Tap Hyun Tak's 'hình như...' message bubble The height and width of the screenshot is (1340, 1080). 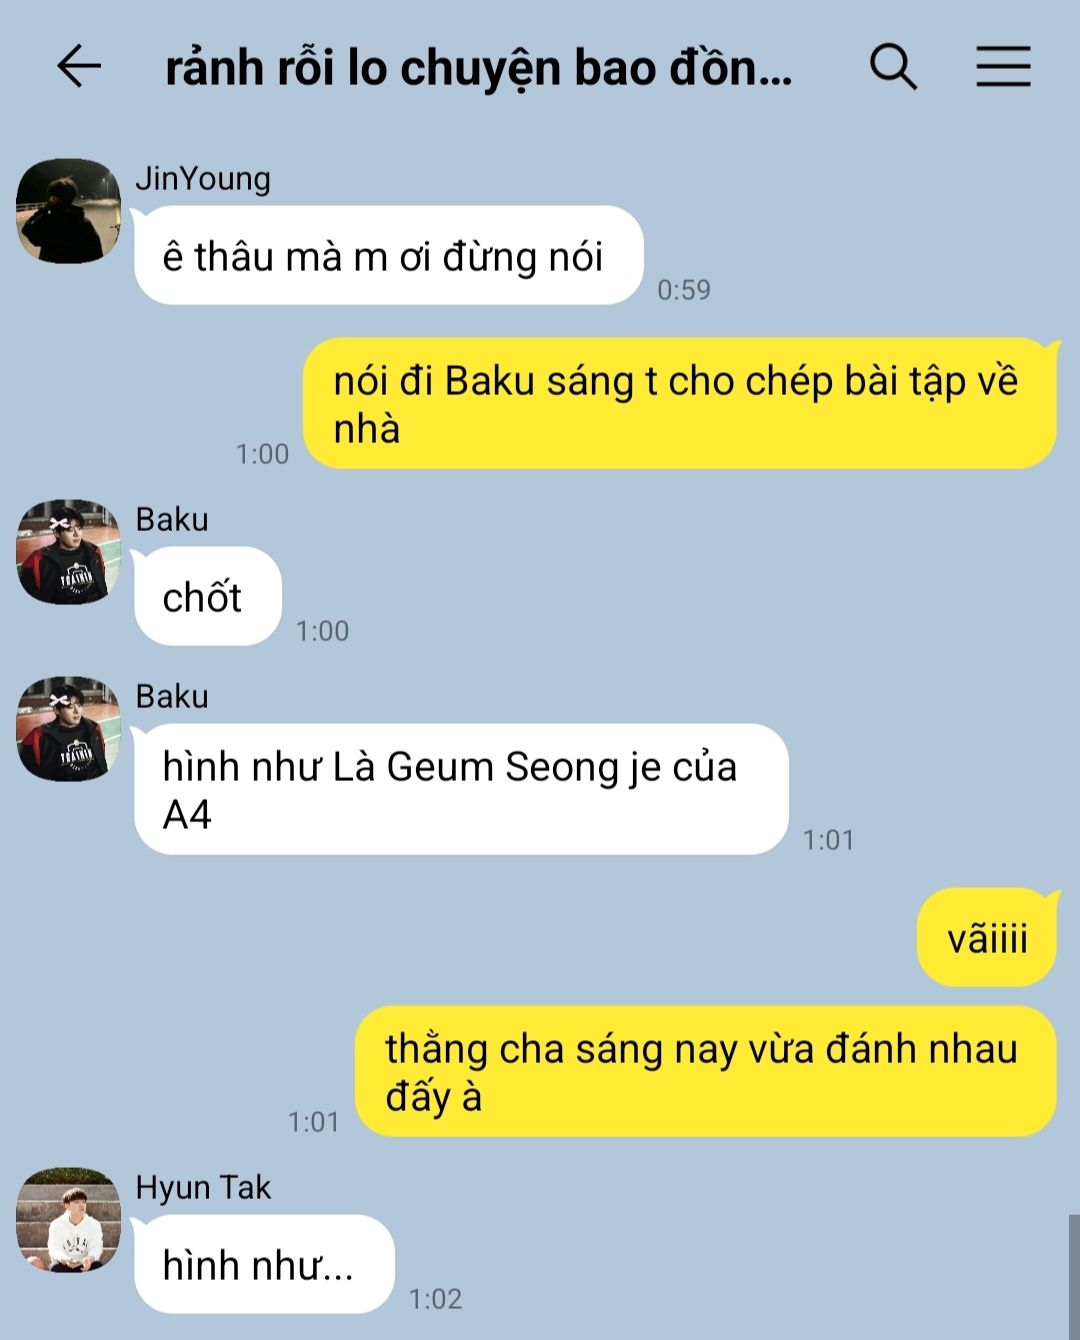264,1265
